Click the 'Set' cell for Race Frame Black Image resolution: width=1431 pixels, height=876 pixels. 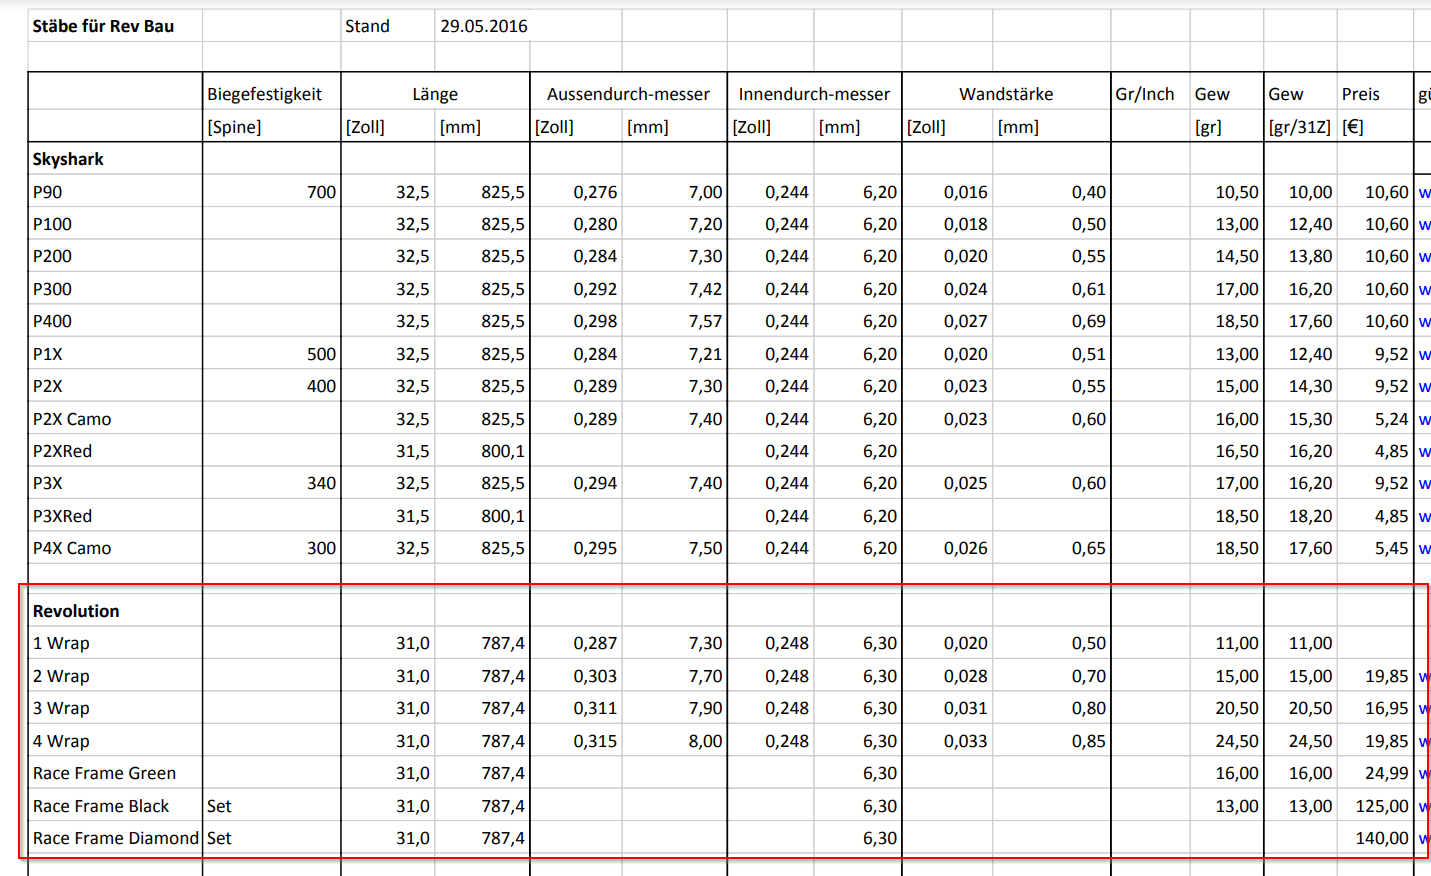click(x=219, y=806)
